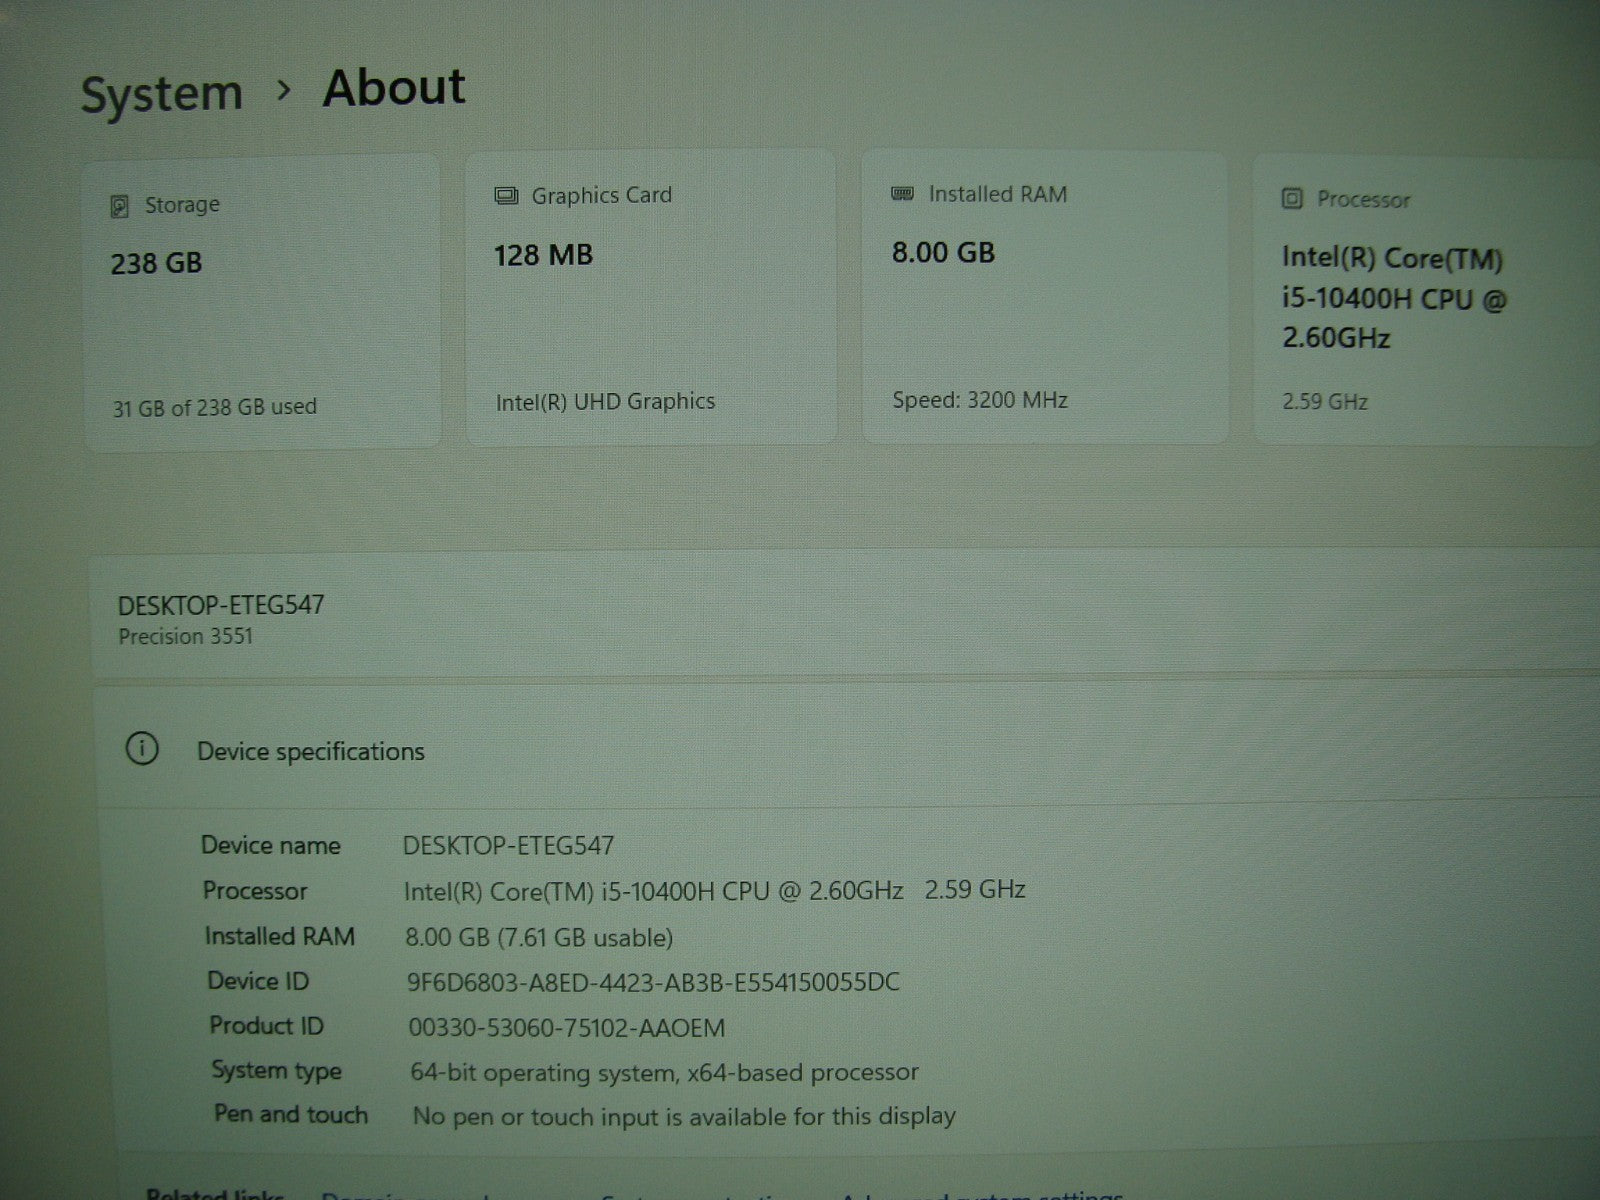Viewport: 1600px width, 1200px height.
Task: Click the Processor chip icon in top card
Action: click(x=1292, y=199)
